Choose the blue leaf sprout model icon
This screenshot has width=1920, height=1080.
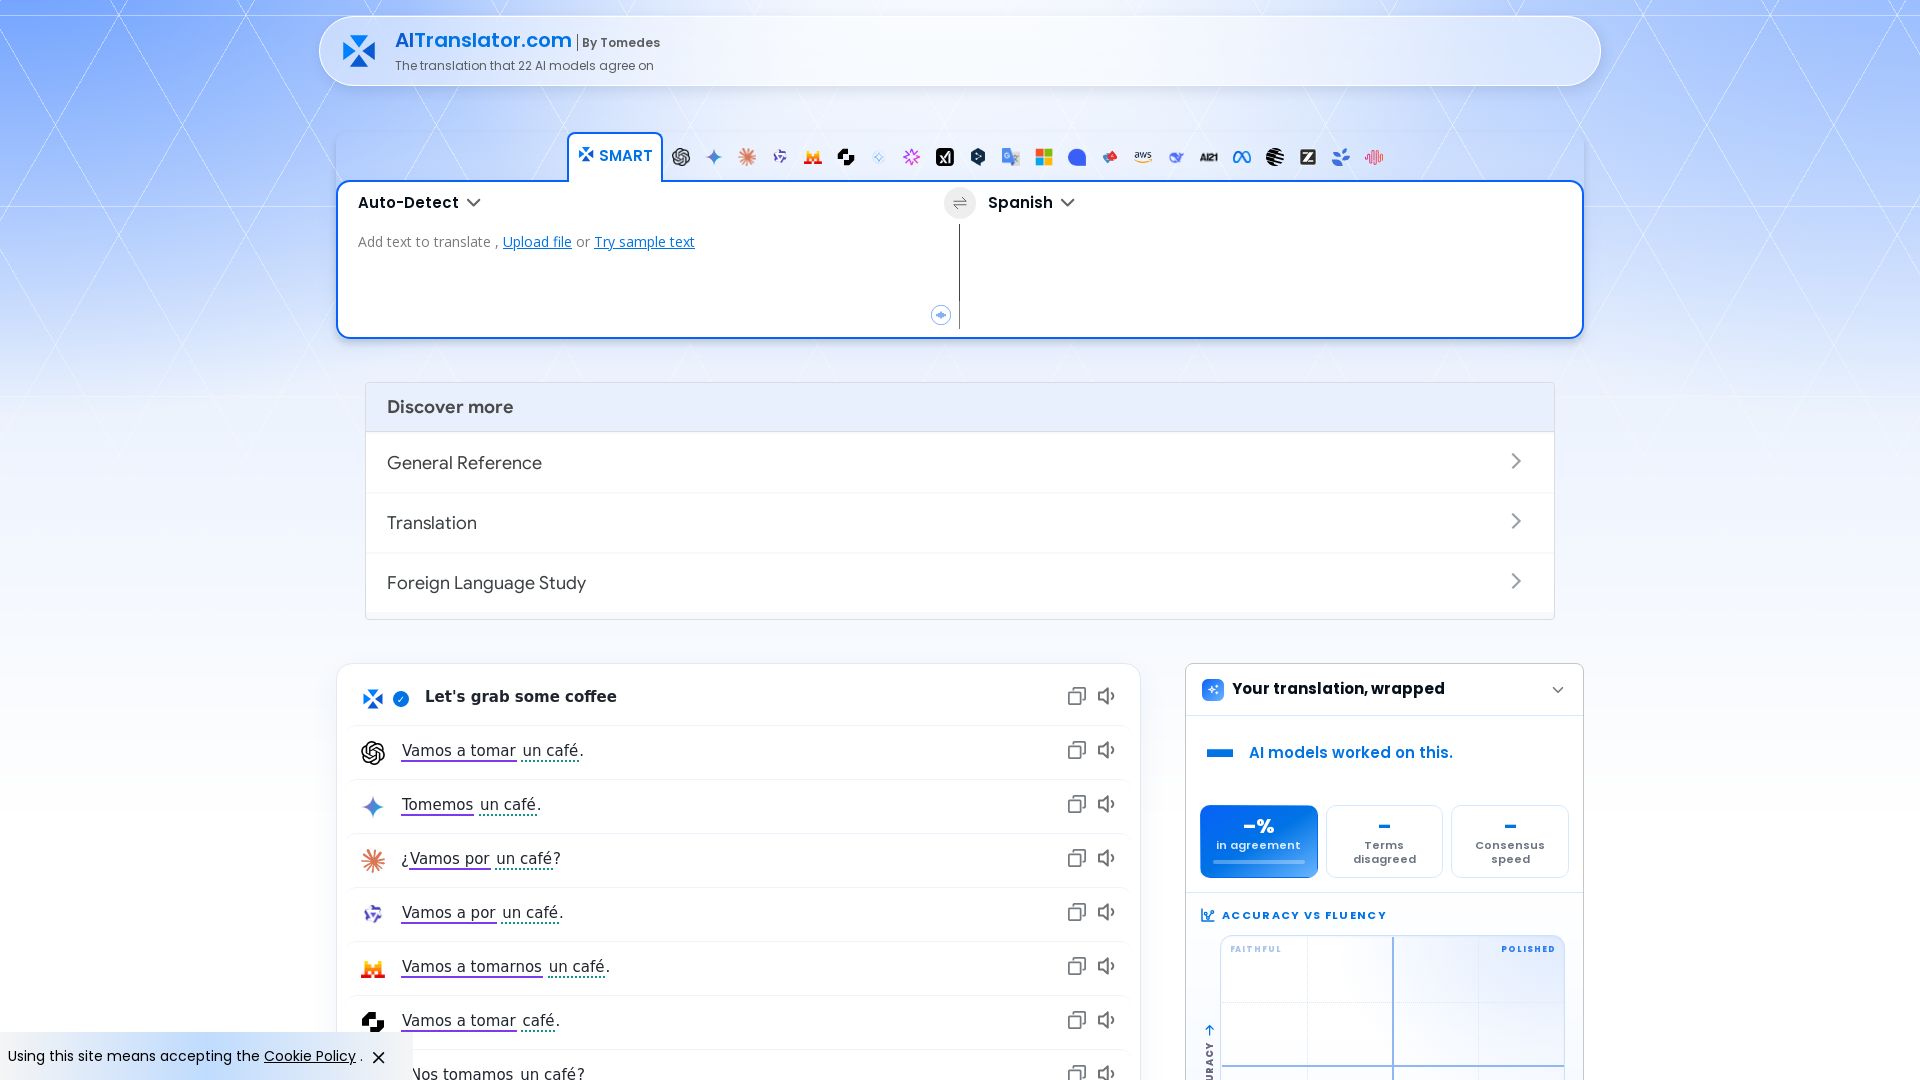click(x=1341, y=157)
